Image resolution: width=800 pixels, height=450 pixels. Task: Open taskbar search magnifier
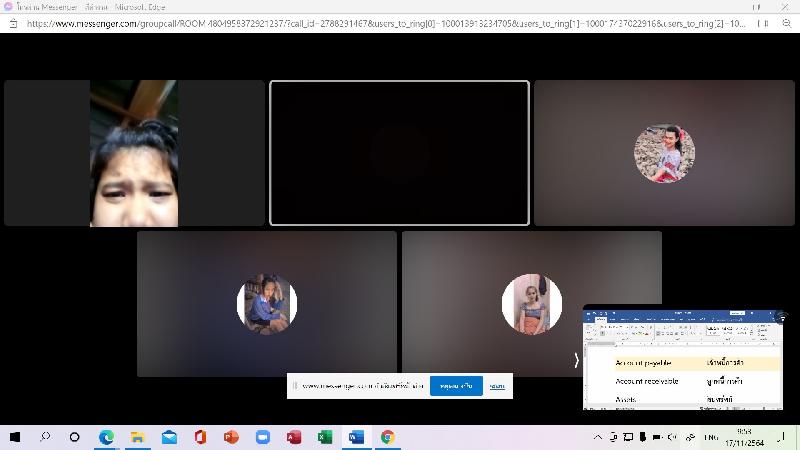(x=45, y=437)
